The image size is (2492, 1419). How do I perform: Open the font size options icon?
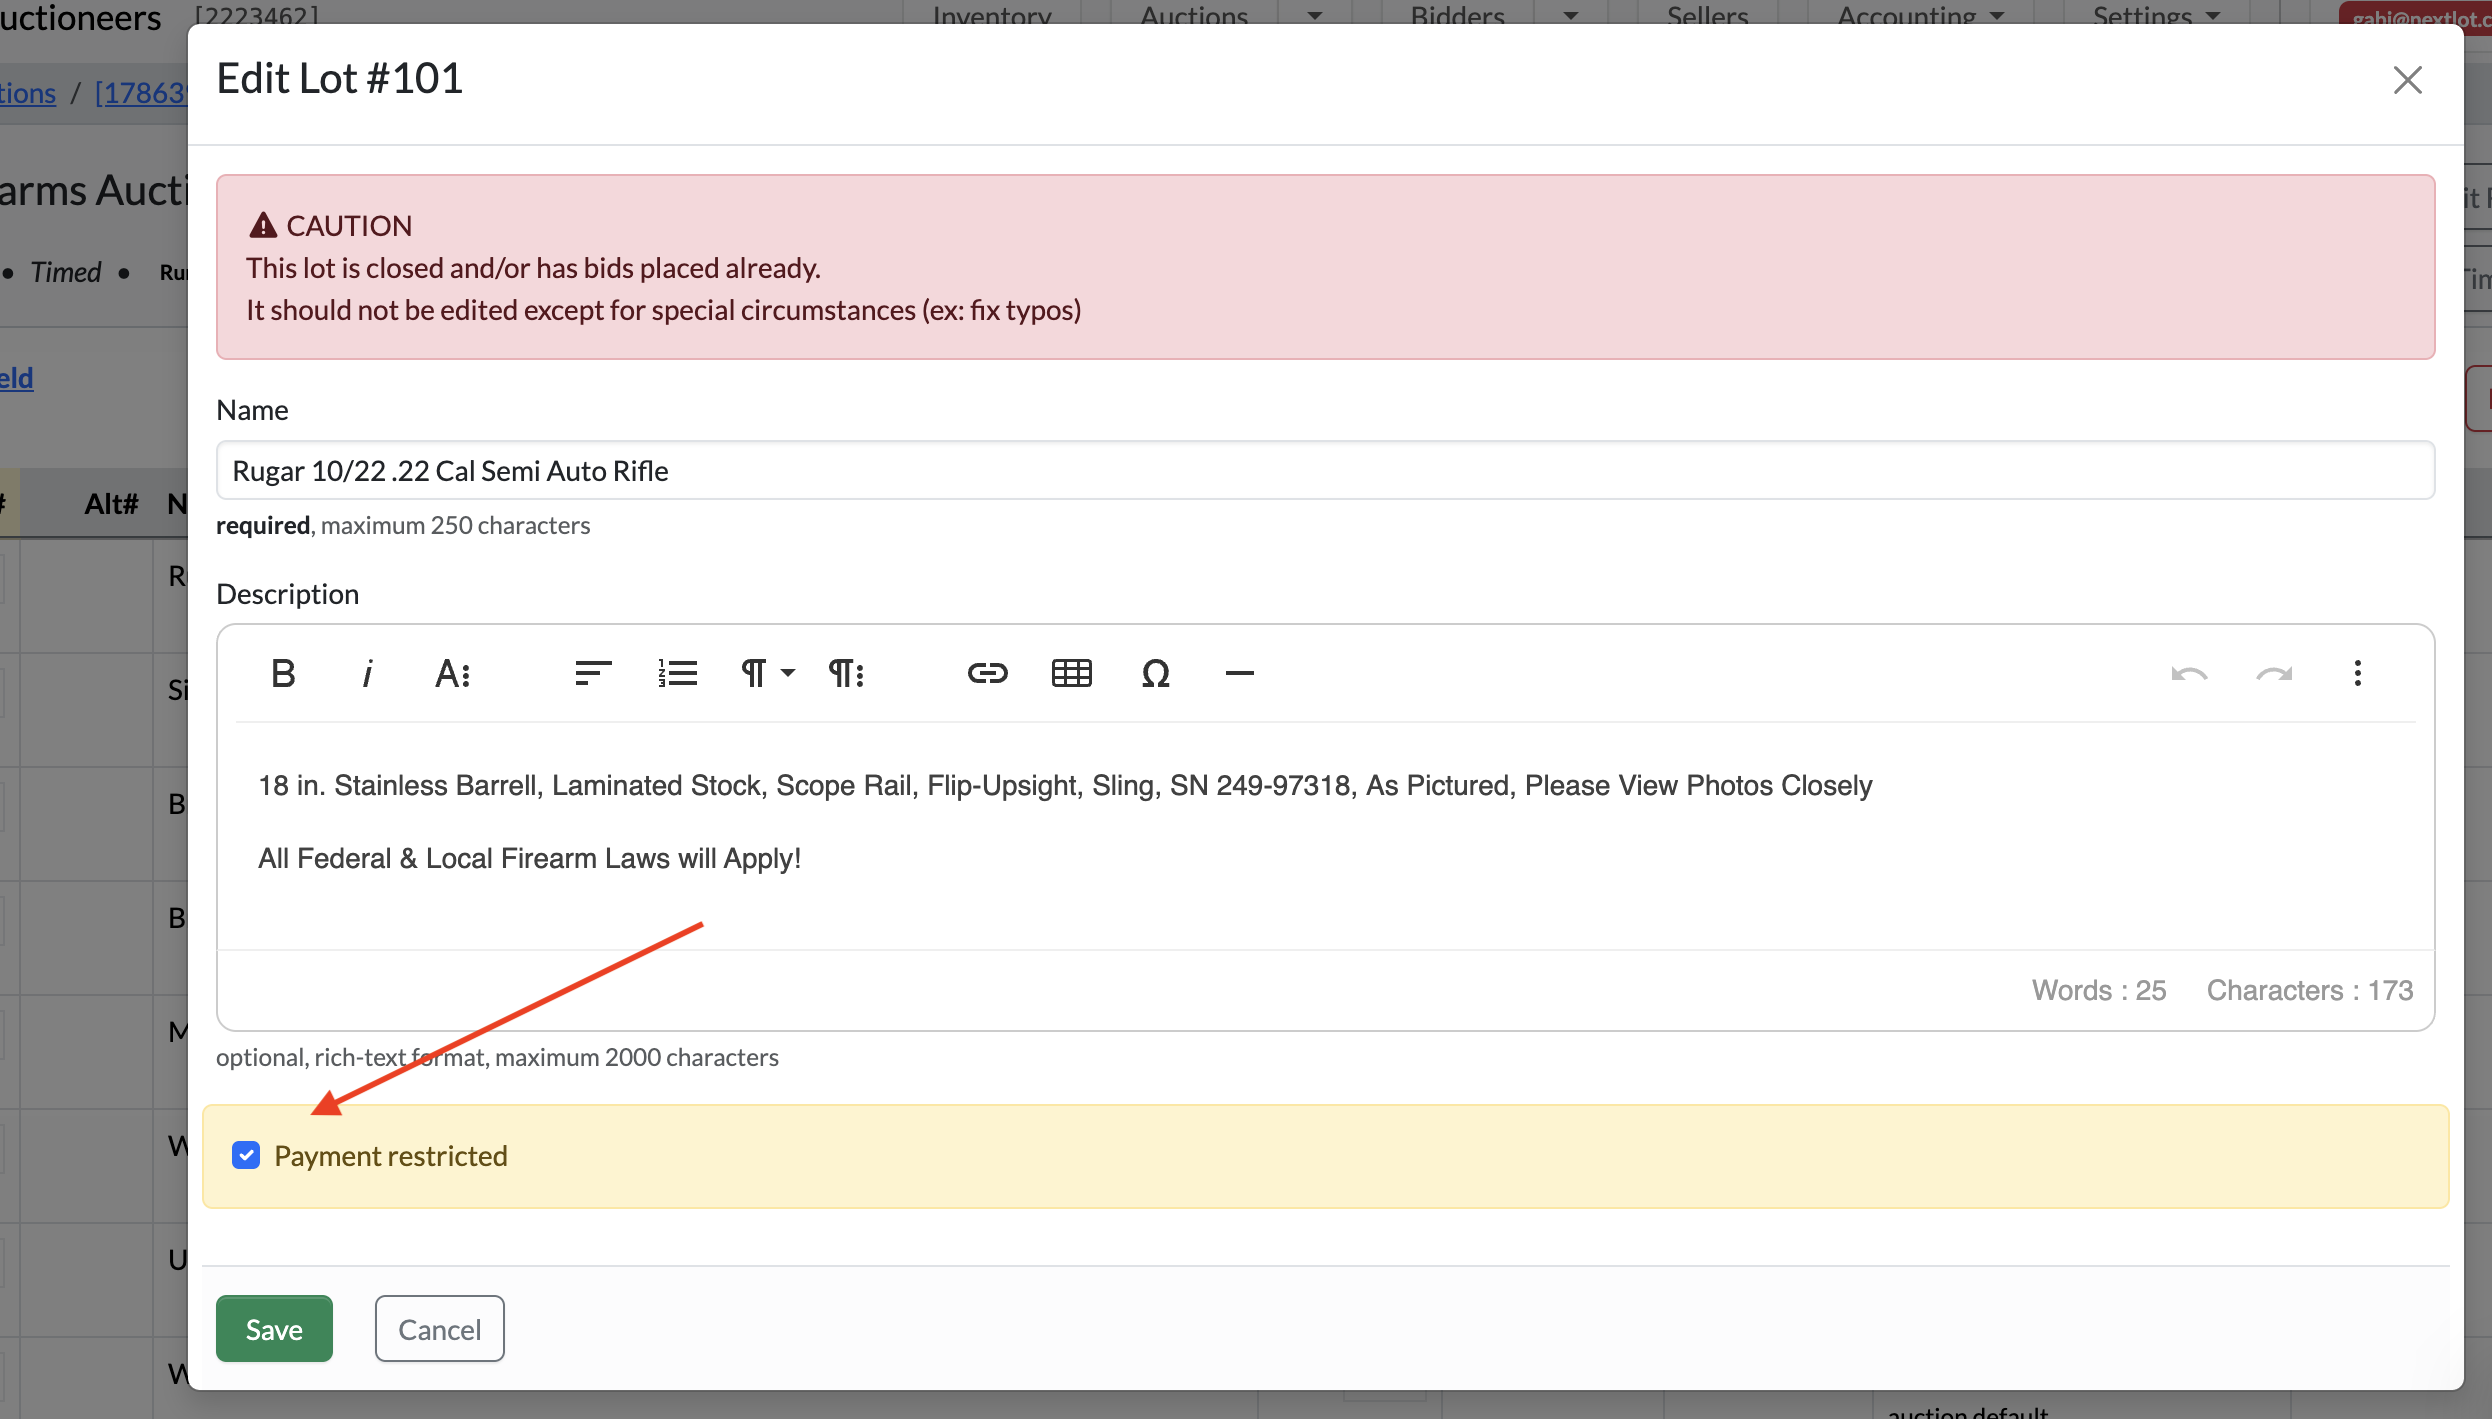(x=452, y=673)
